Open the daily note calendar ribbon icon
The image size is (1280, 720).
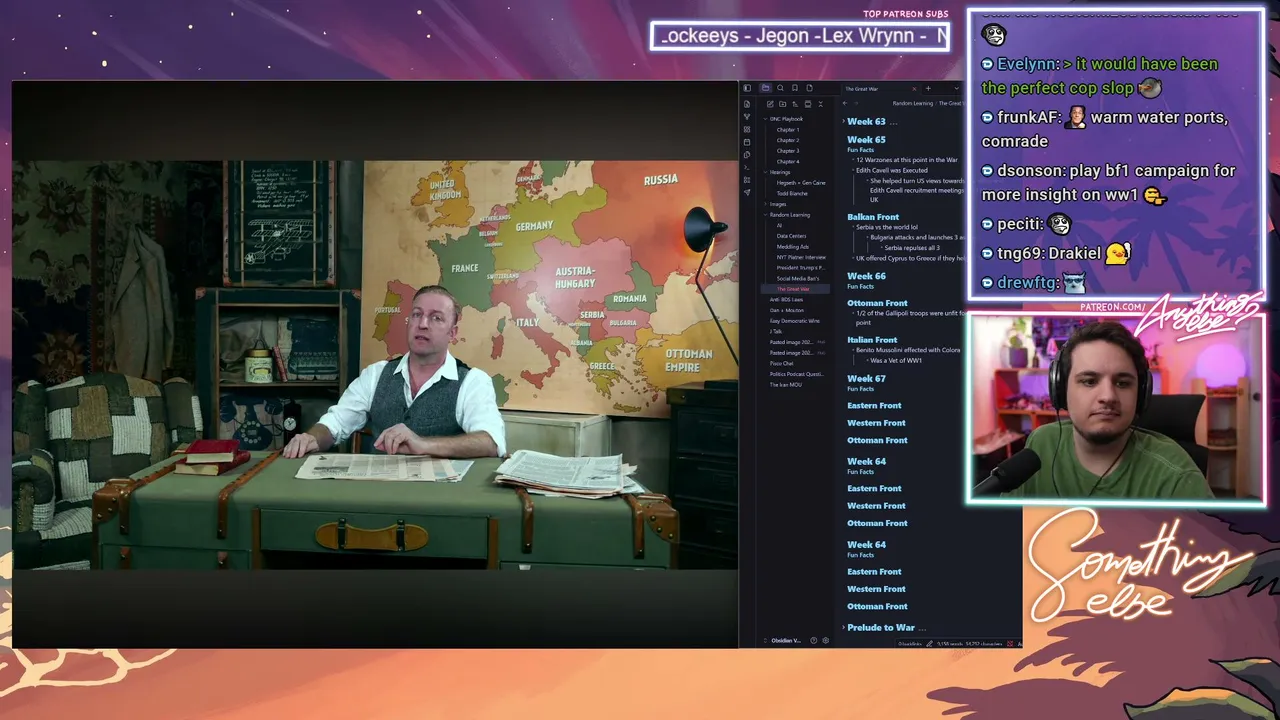[747, 142]
